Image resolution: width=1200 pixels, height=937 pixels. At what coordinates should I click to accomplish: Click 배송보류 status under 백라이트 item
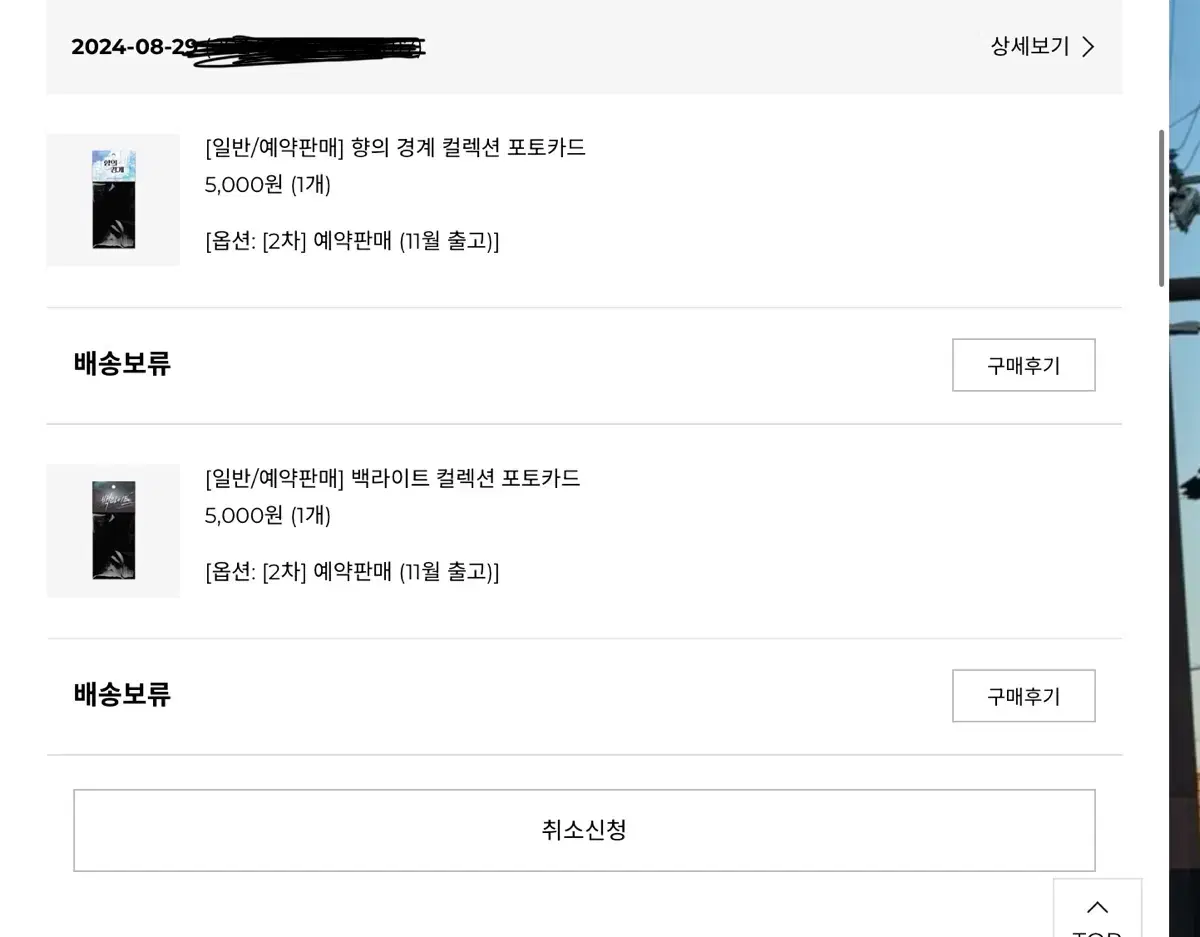(122, 694)
